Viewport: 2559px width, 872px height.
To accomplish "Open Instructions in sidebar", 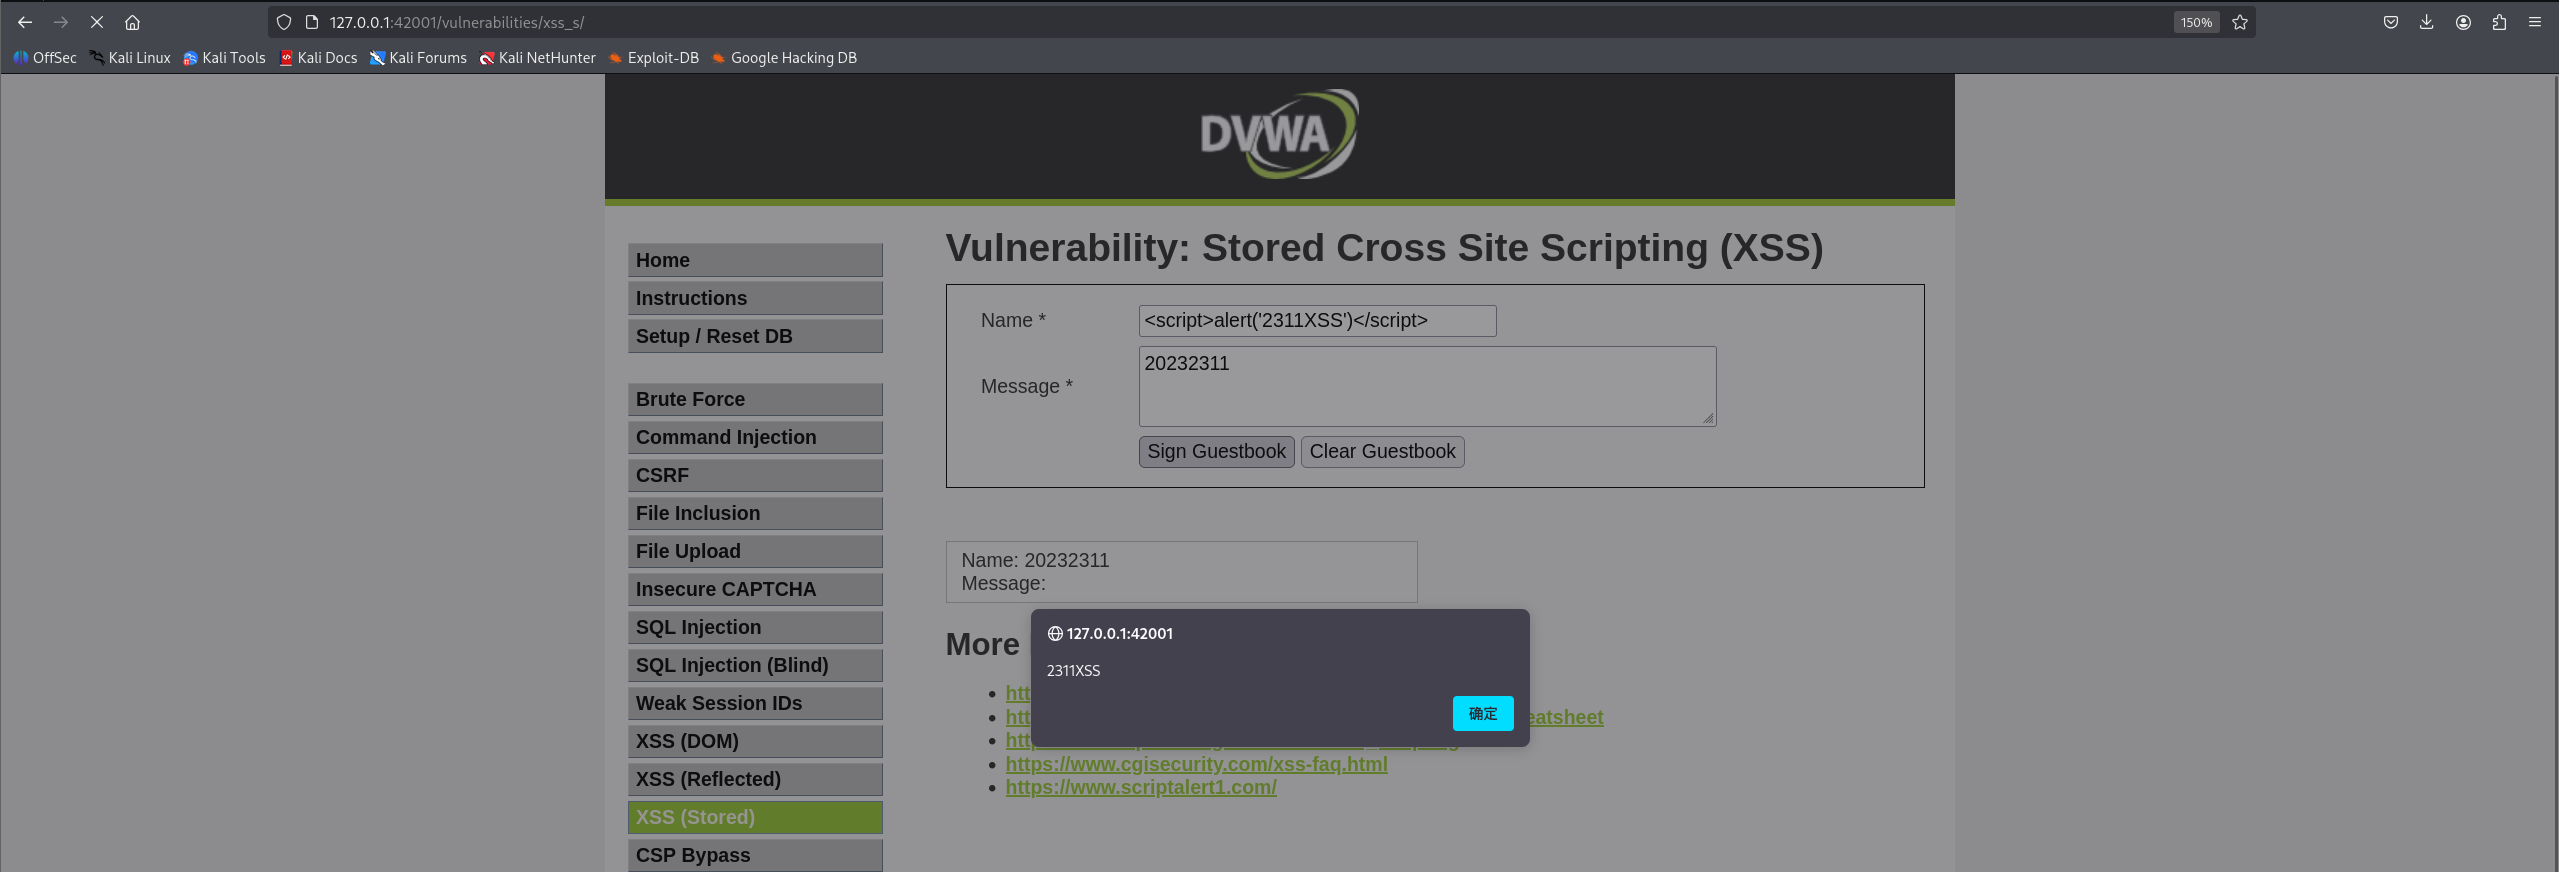I will click(755, 298).
